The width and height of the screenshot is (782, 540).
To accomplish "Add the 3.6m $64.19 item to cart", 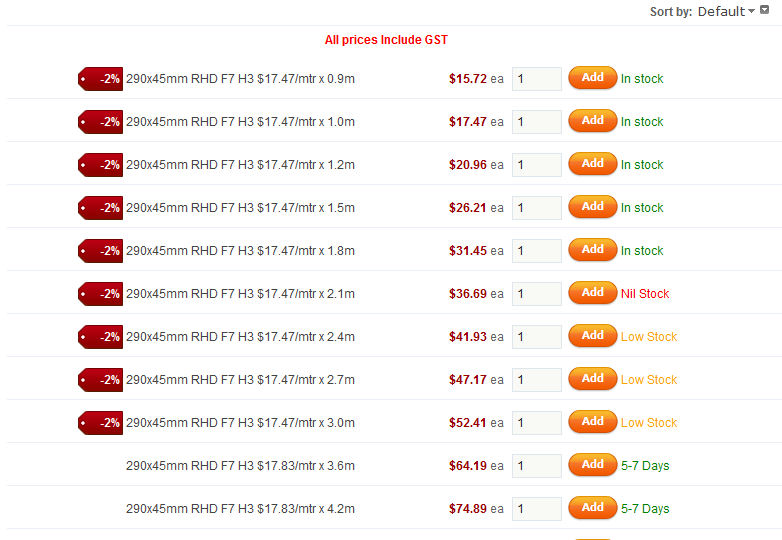I will (x=592, y=465).
